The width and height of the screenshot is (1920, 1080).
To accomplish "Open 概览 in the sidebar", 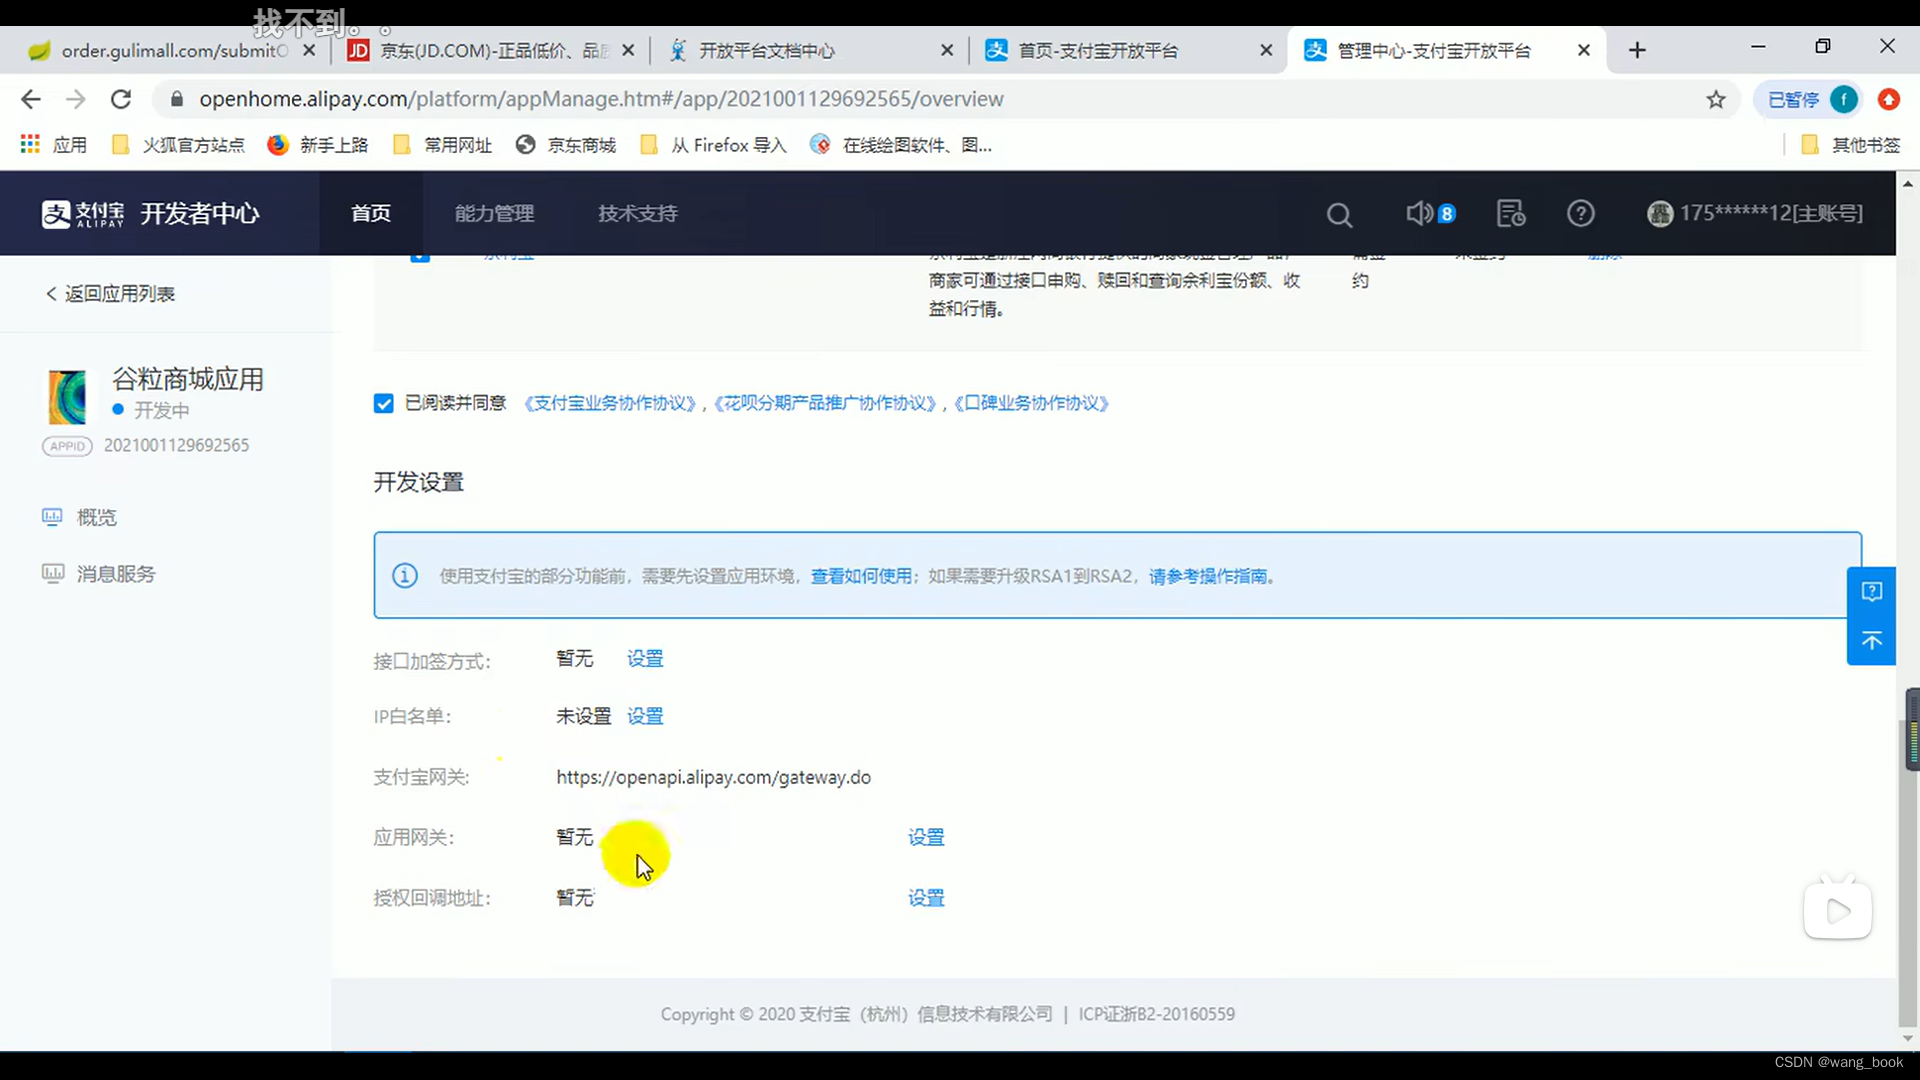I will coord(79,517).
